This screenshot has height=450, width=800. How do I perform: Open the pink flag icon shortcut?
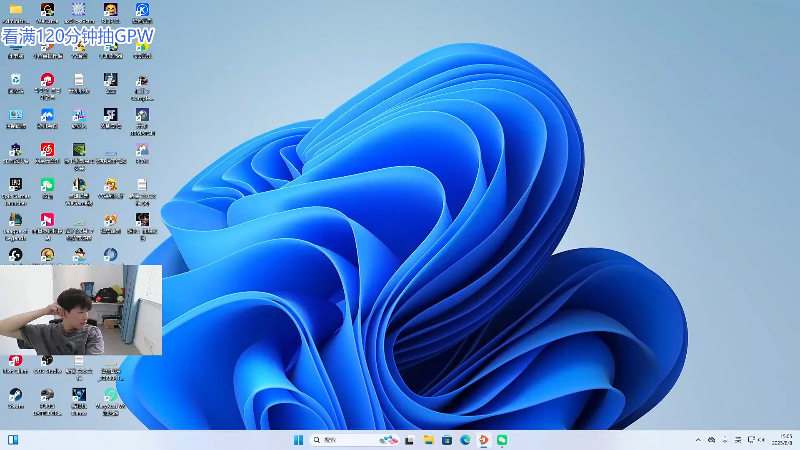(47, 220)
